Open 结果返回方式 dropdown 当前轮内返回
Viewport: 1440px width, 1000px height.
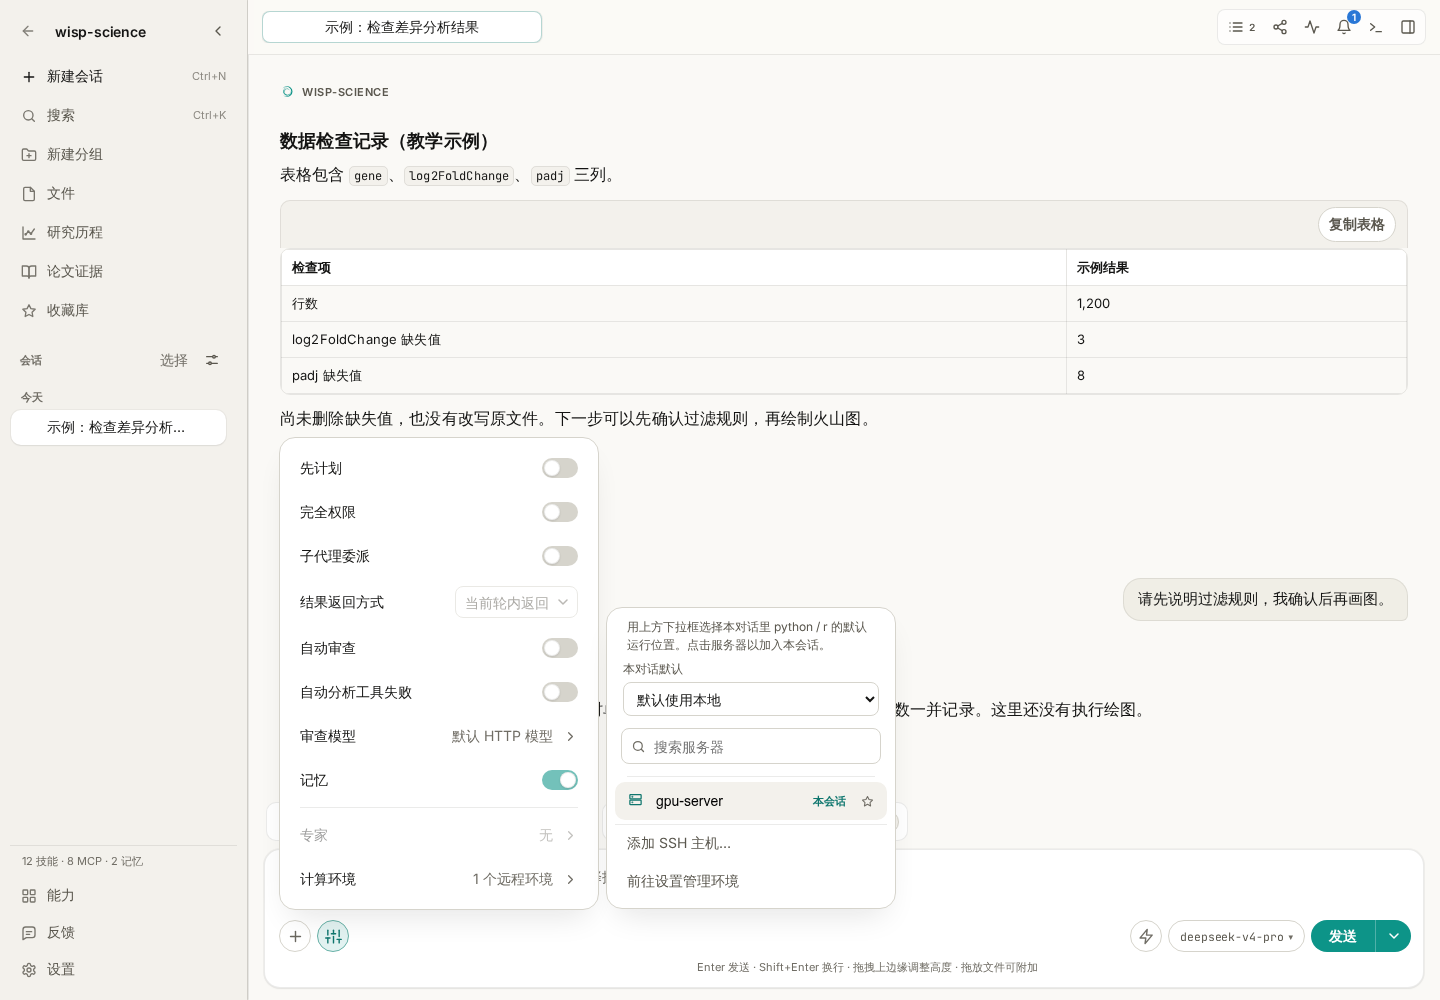(x=516, y=602)
